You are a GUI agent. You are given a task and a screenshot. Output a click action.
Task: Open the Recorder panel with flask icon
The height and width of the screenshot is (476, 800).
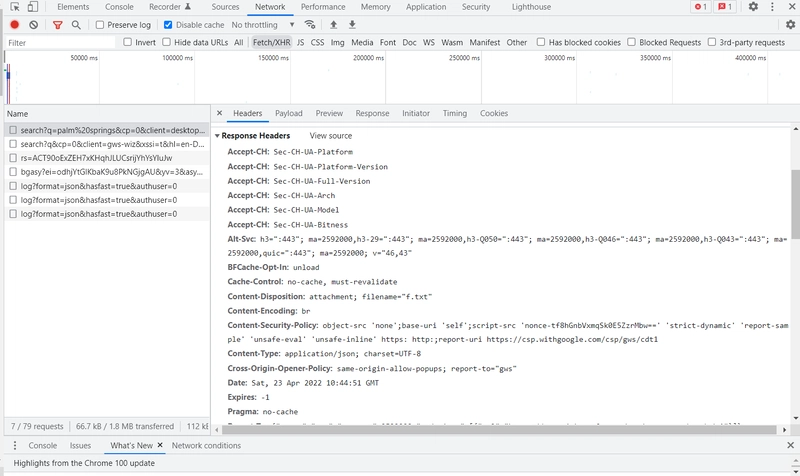(170, 7)
